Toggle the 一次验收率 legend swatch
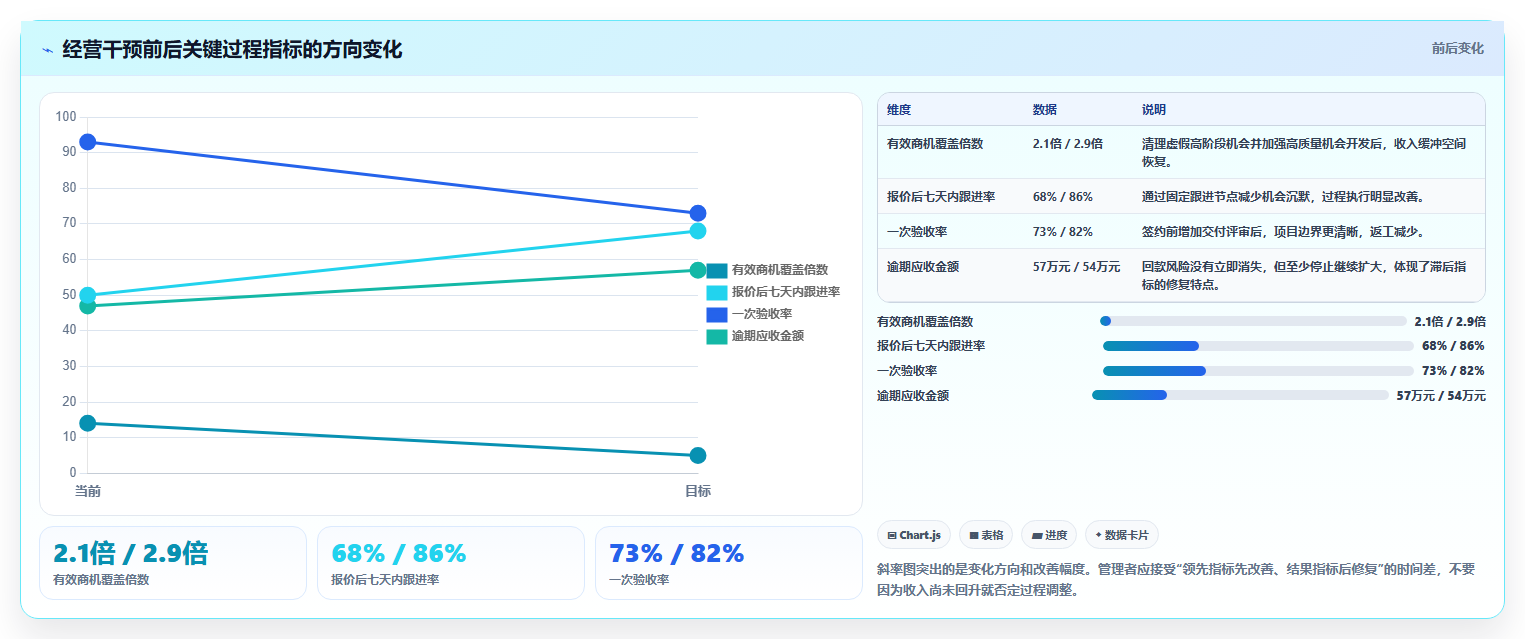 717,314
